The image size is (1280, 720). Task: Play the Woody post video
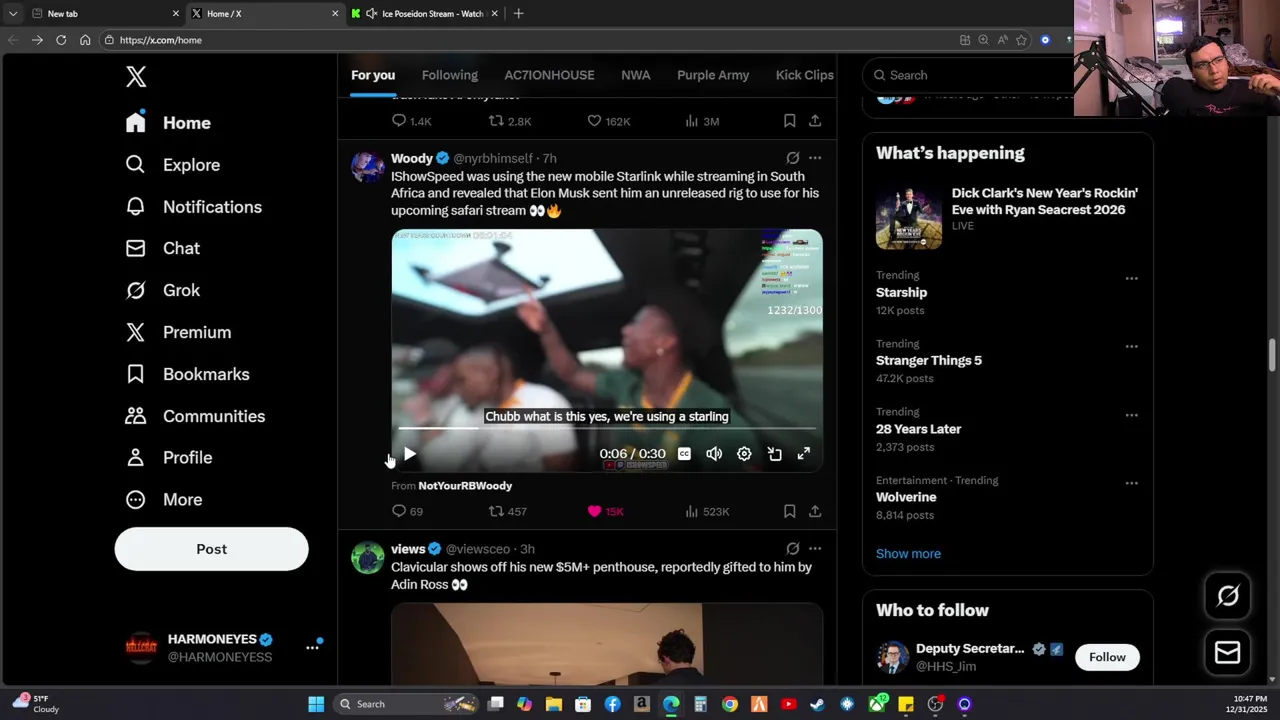410,454
